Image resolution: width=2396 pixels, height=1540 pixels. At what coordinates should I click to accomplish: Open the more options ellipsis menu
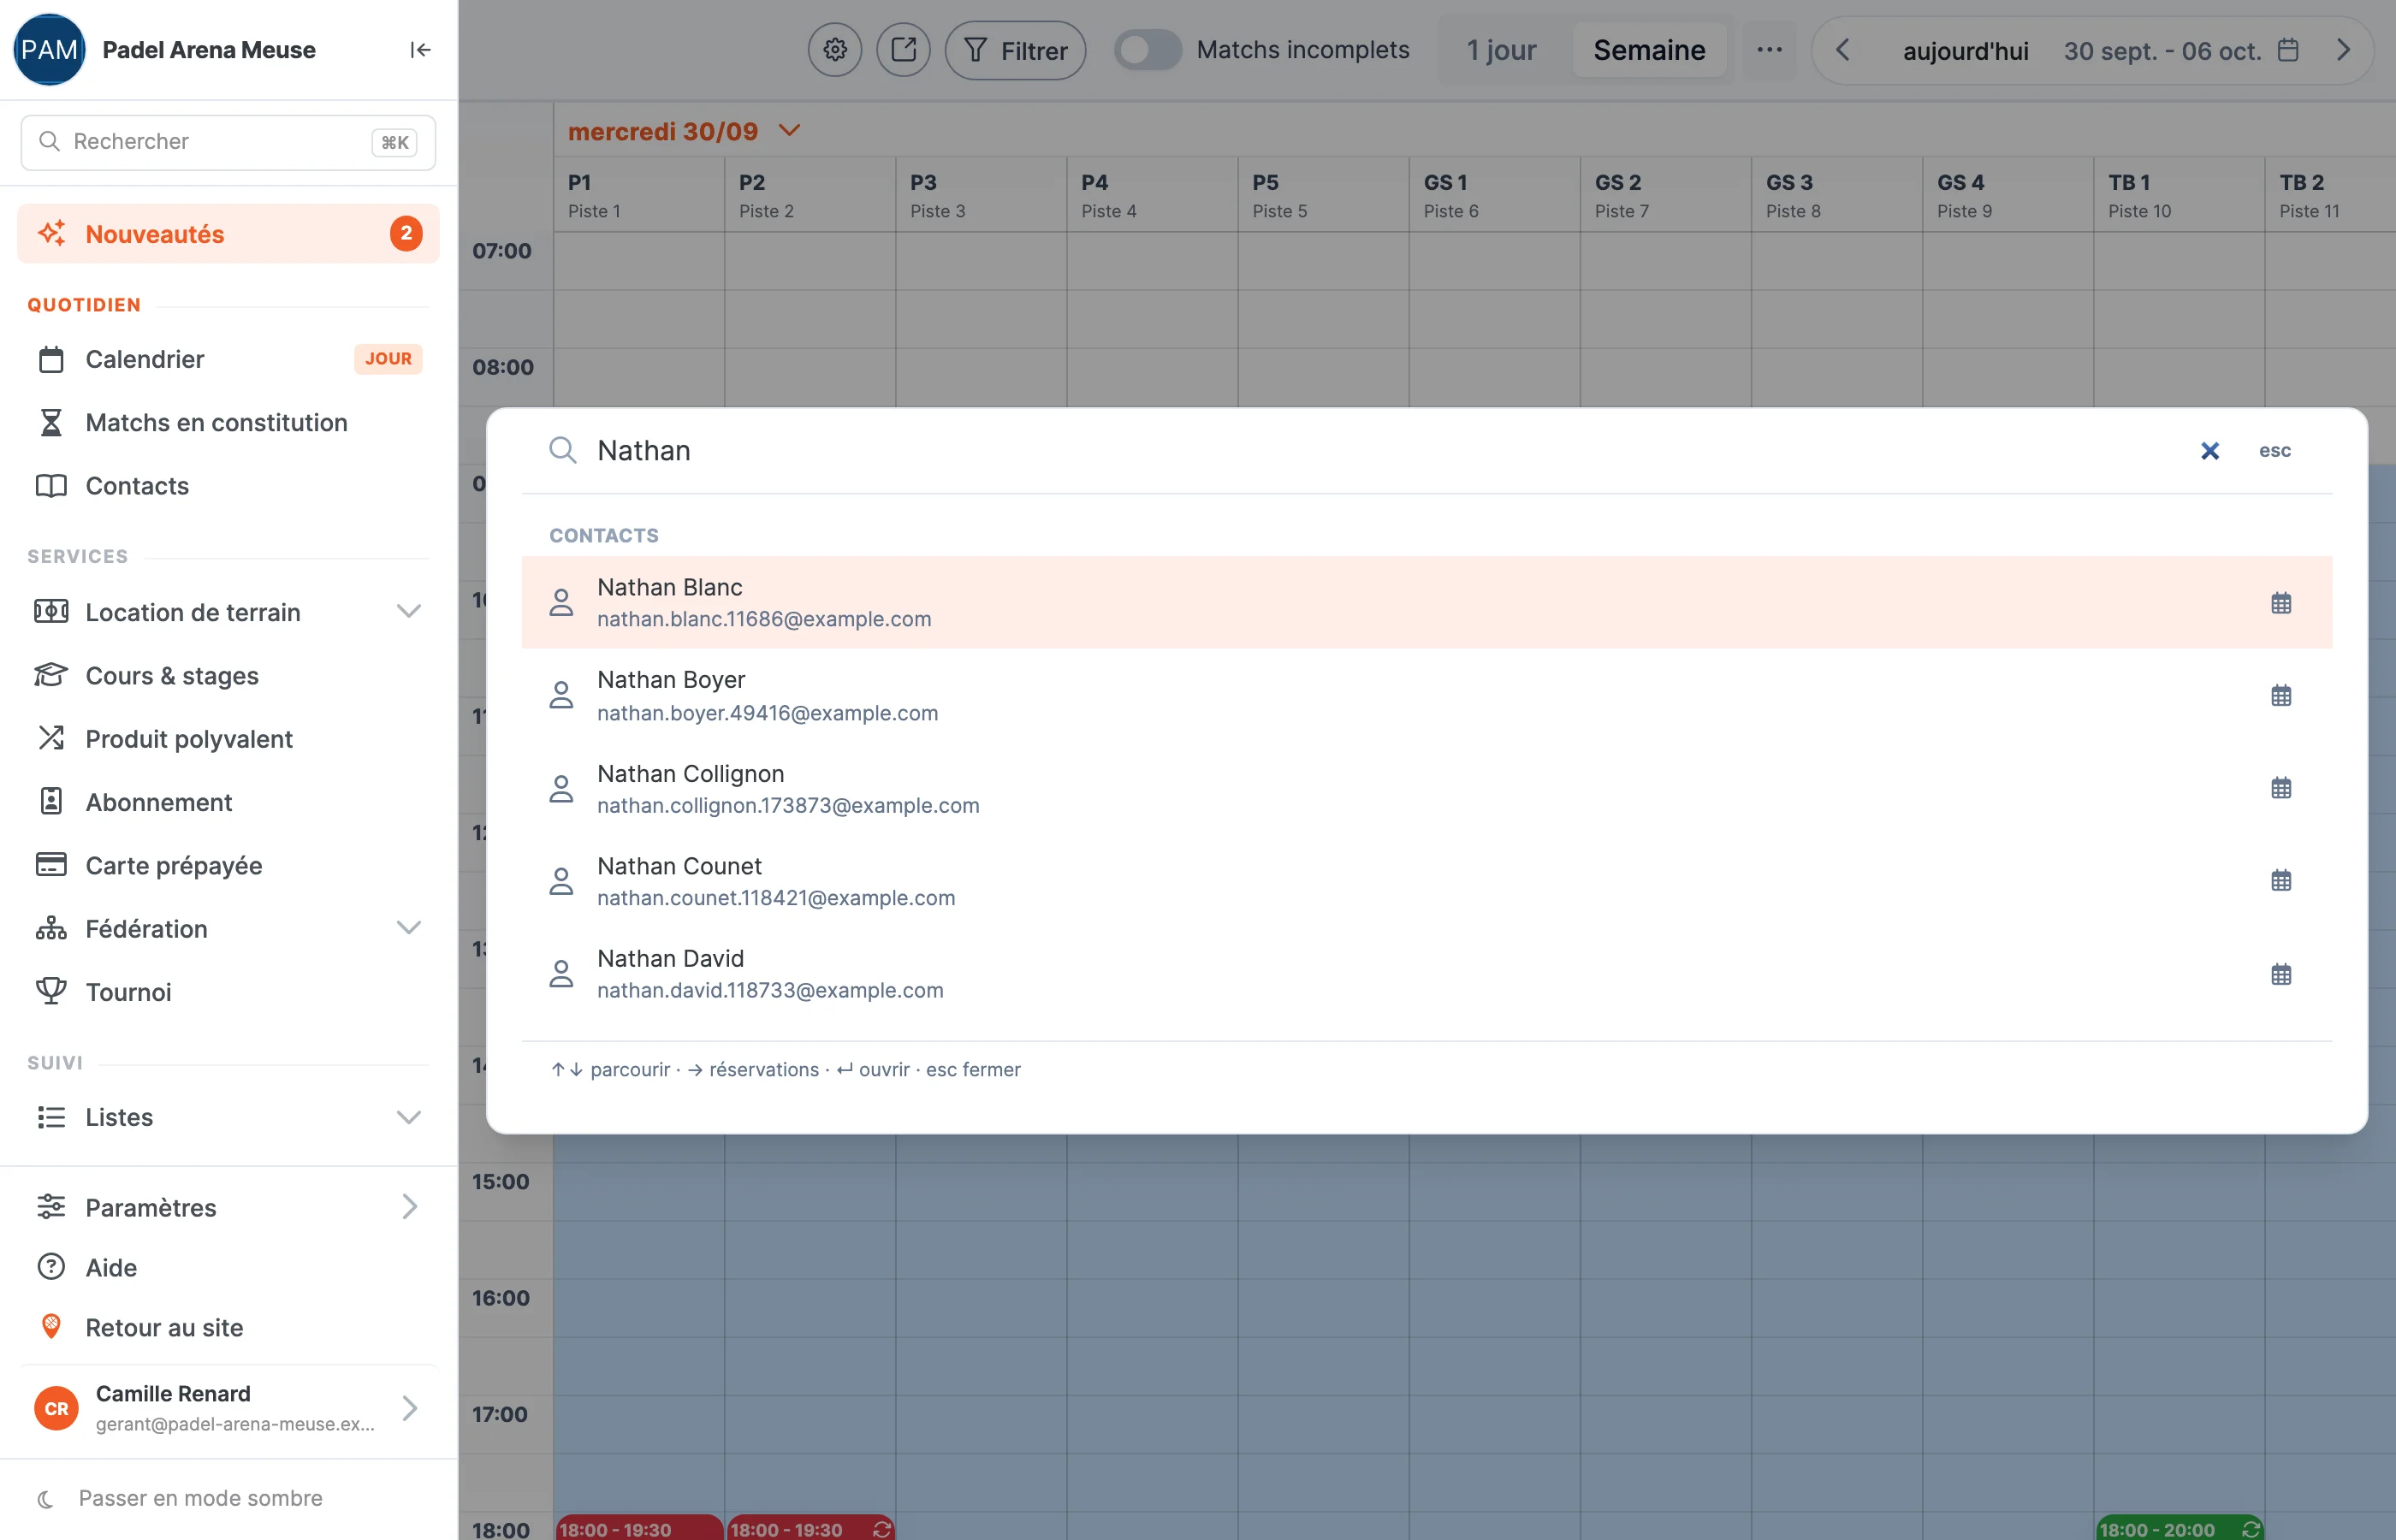point(1769,50)
